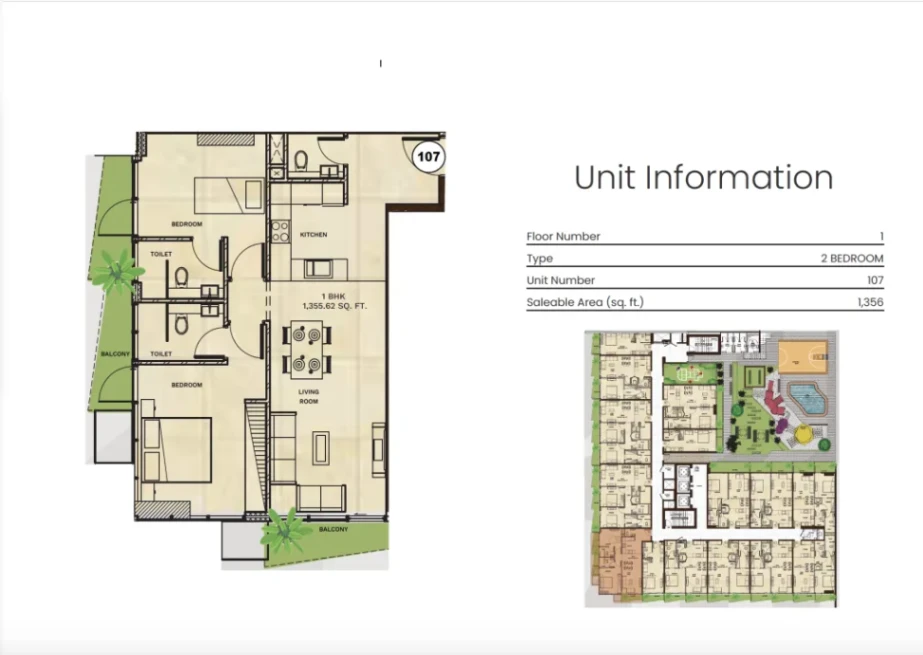Open the floor site plan thumbnail
The height and width of the screenshot is (655, 923).
[711, 468]
